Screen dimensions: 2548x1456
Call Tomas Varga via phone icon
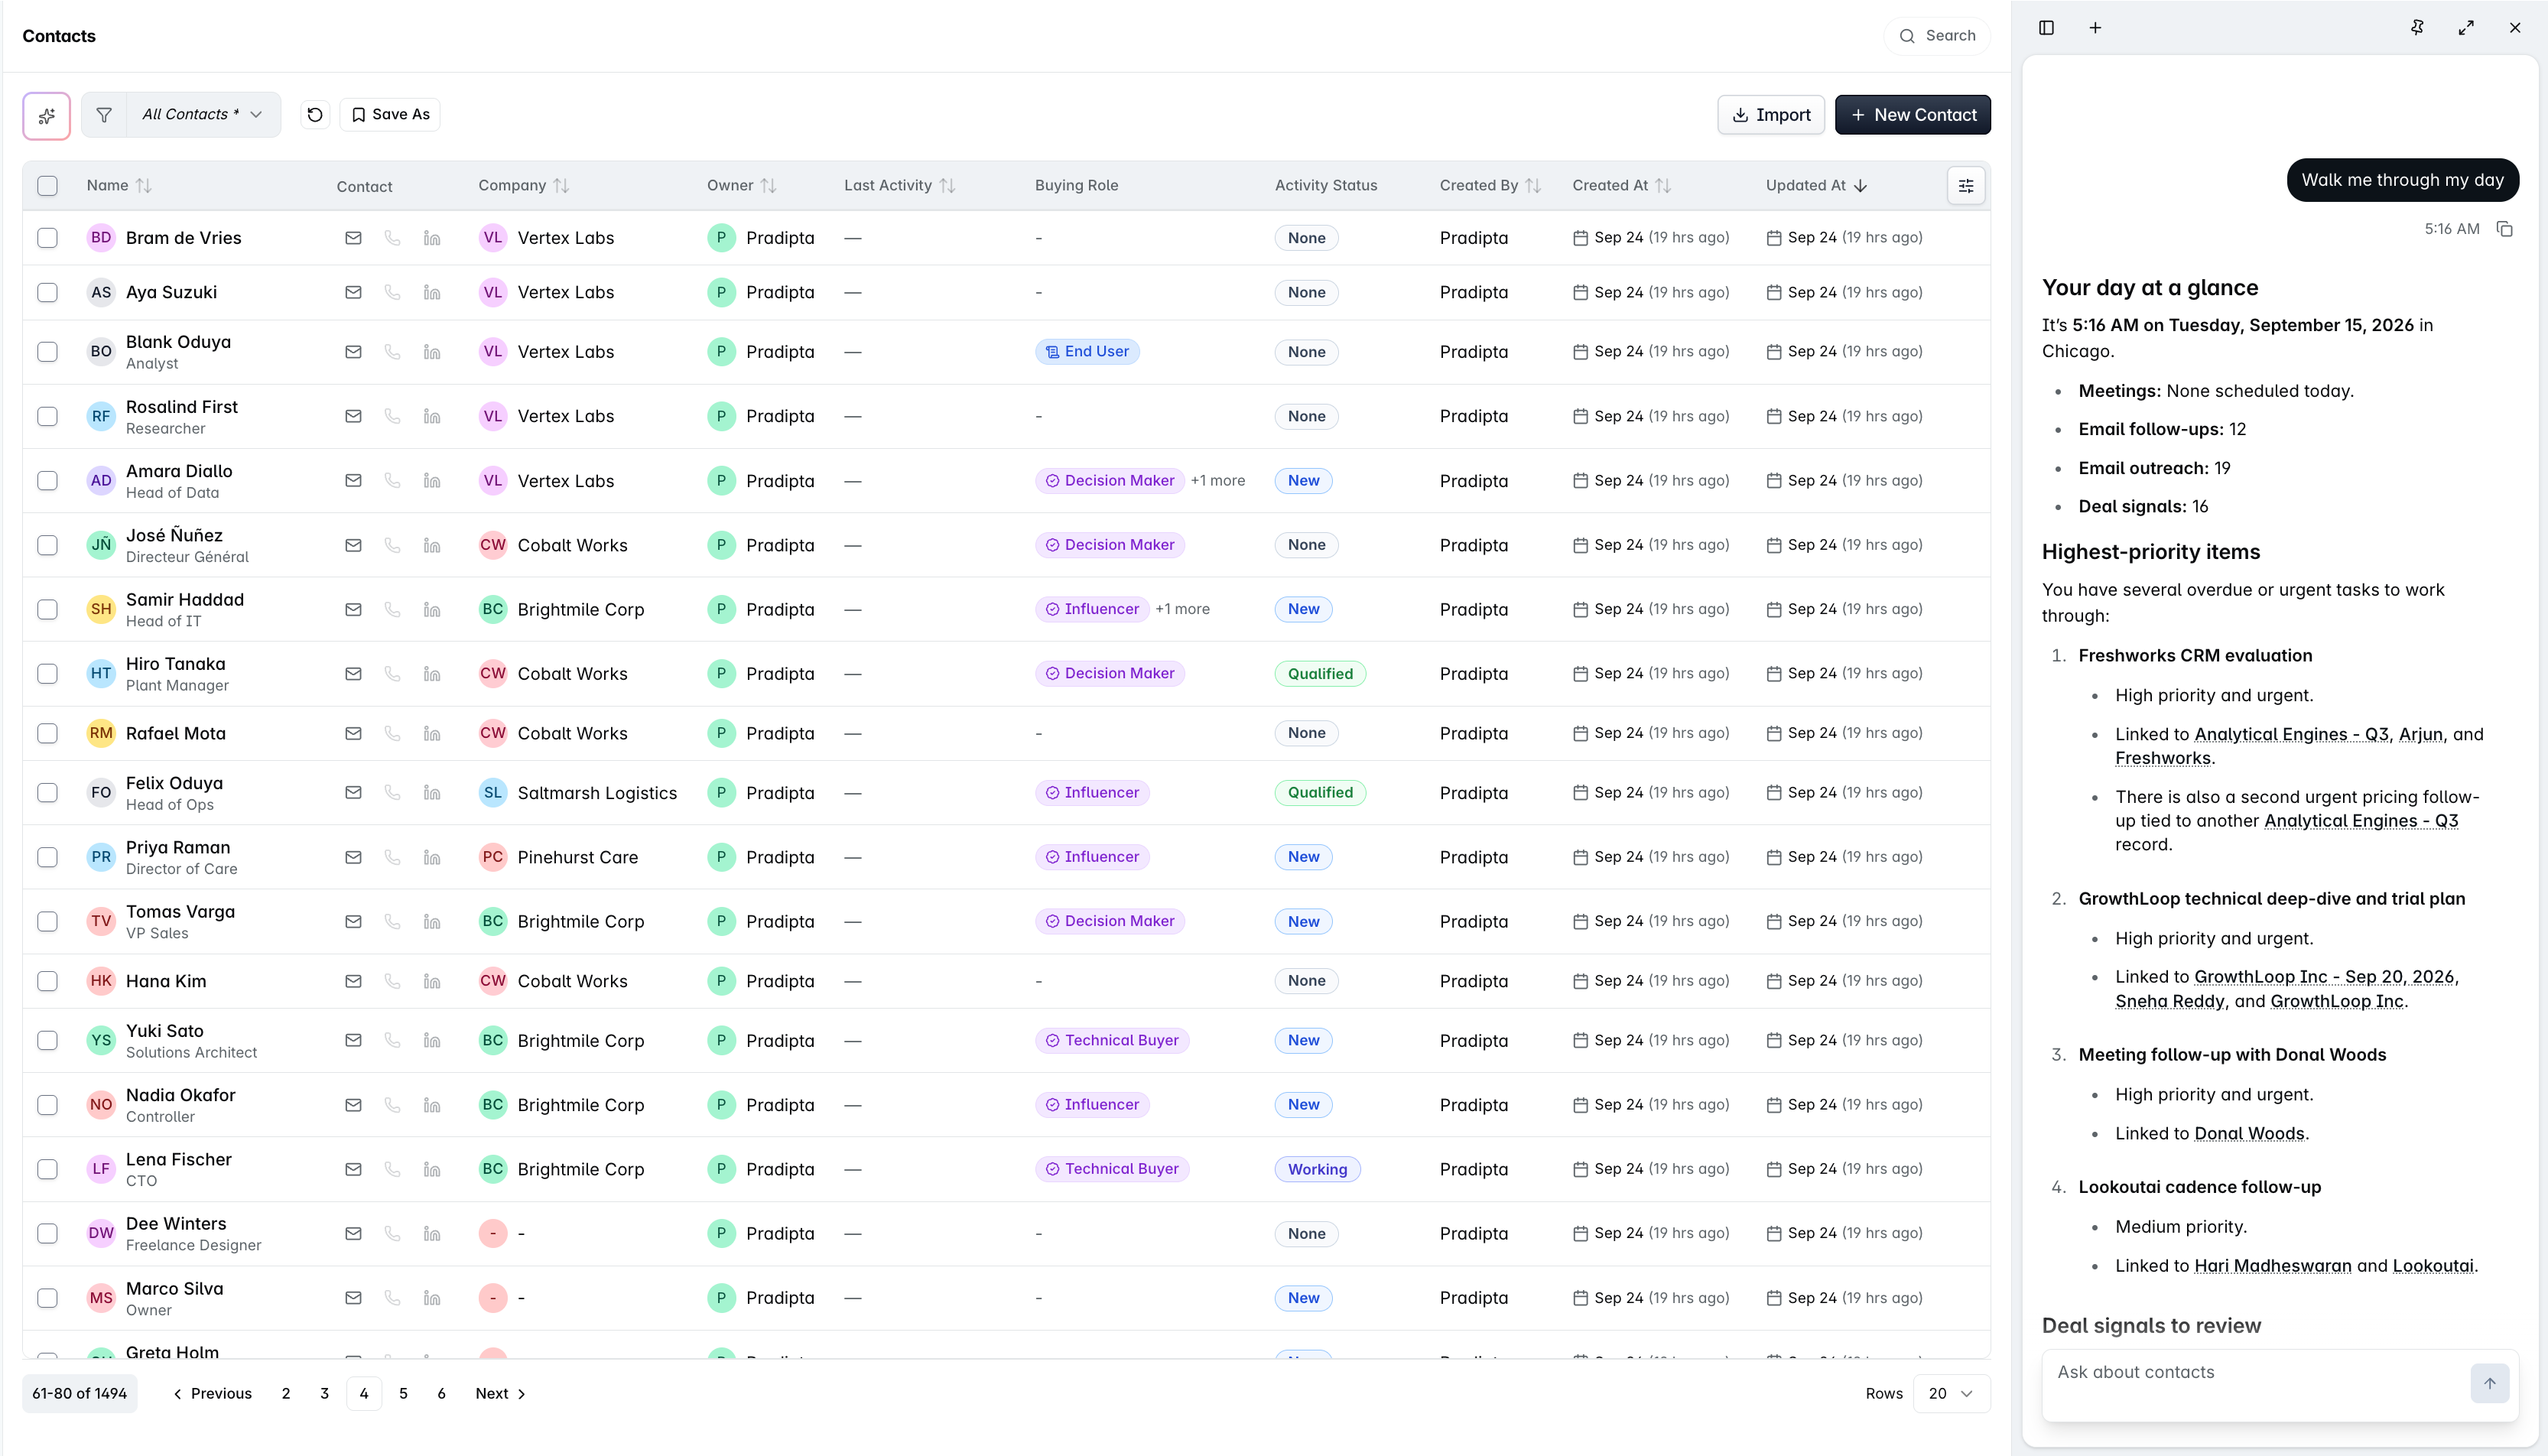392,922
